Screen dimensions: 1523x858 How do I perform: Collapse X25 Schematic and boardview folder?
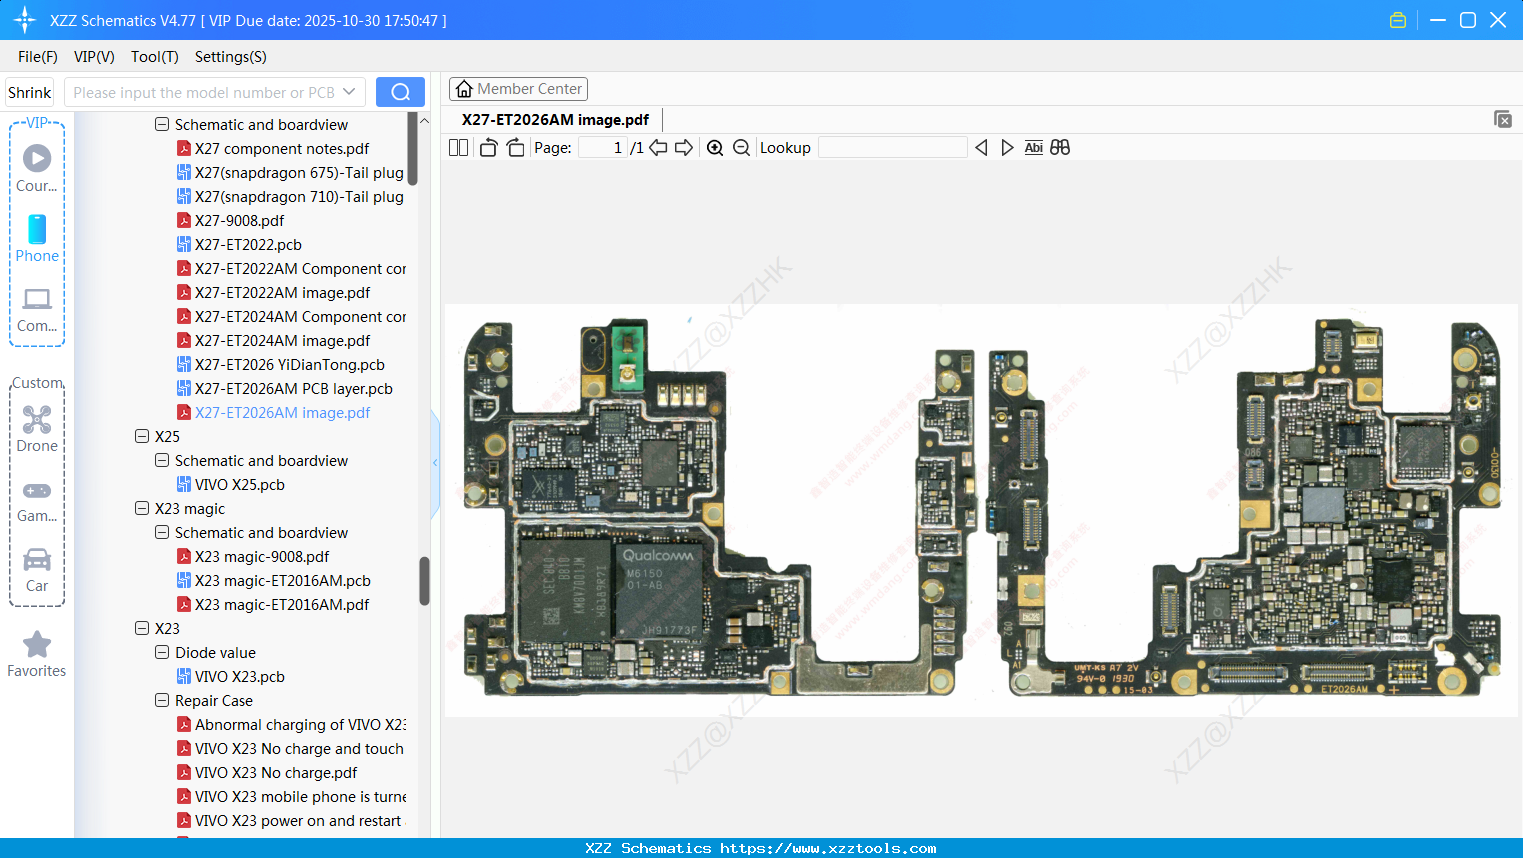click(x=162, y=461)
